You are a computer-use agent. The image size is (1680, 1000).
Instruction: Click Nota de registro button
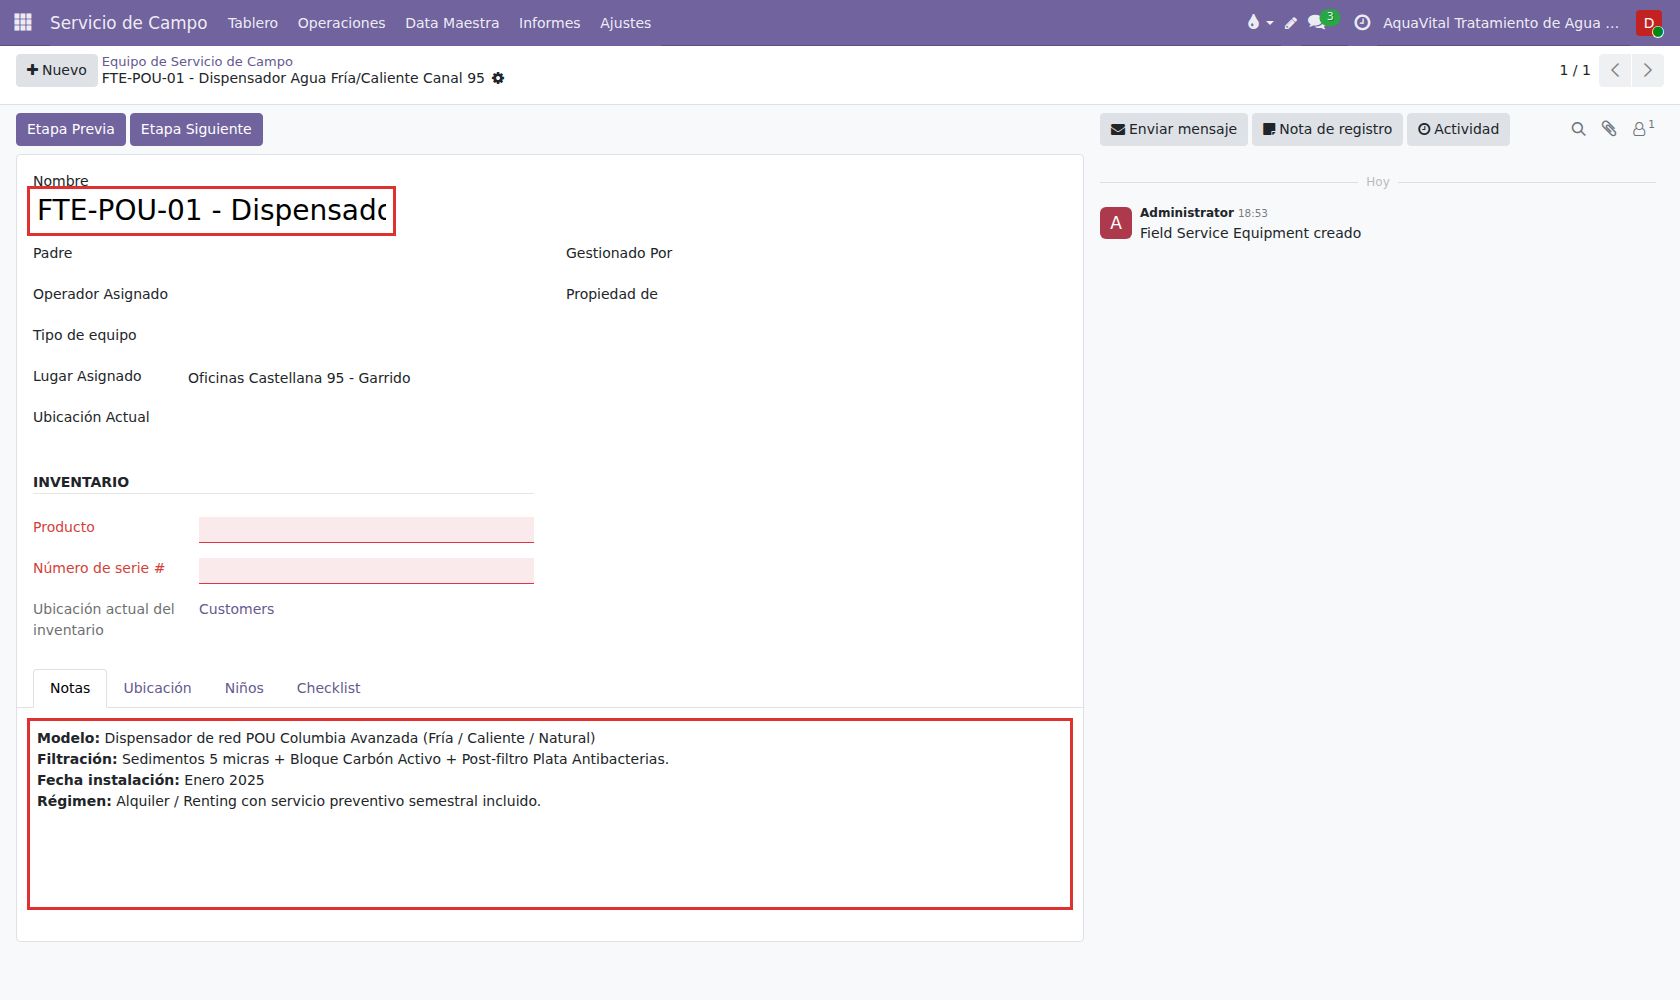click(x=1327, y=129)
